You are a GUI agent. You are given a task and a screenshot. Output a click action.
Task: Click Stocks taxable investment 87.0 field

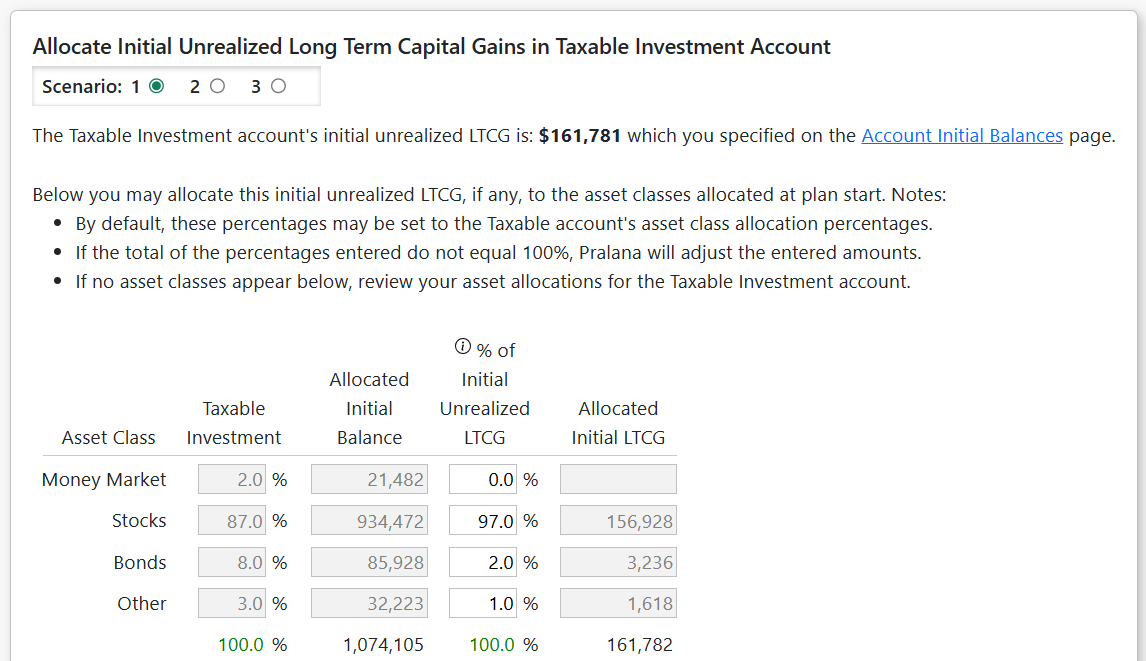pos(232,521)
